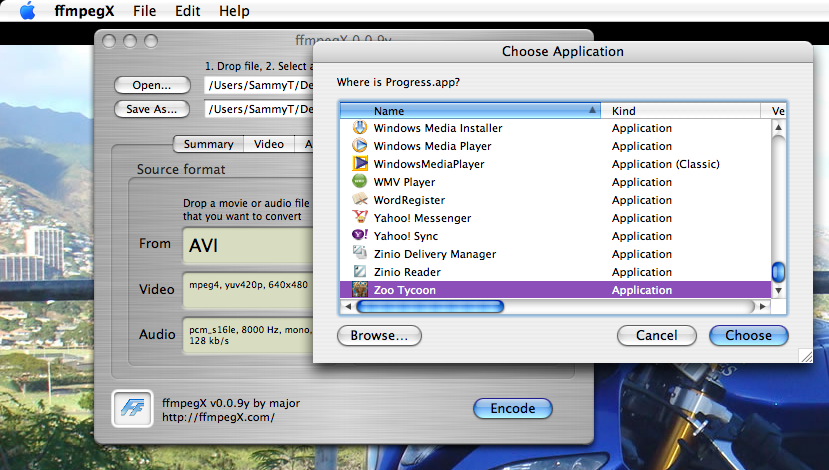Screen dimensions: 829x470
Task: Click the AVI source format field
Action: [248, 245]
